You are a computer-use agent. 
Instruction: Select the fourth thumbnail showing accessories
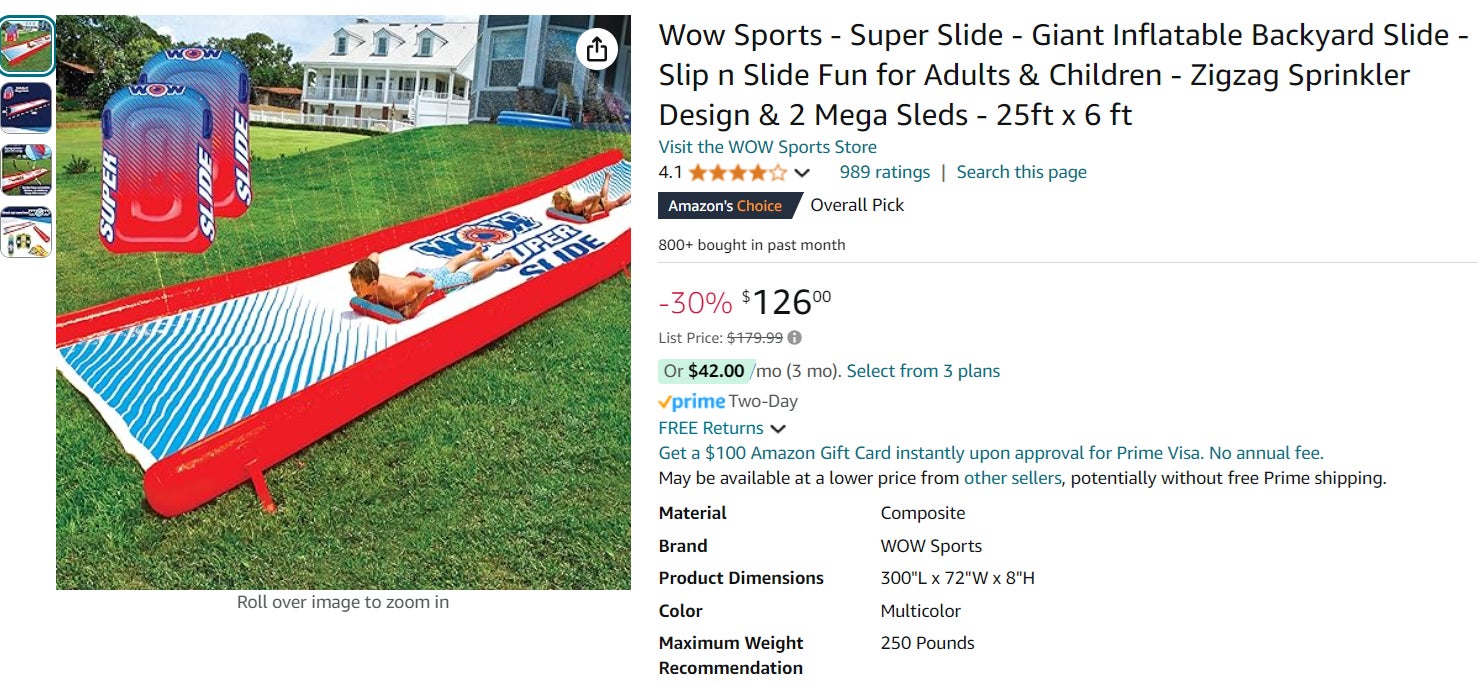[27, 232]
